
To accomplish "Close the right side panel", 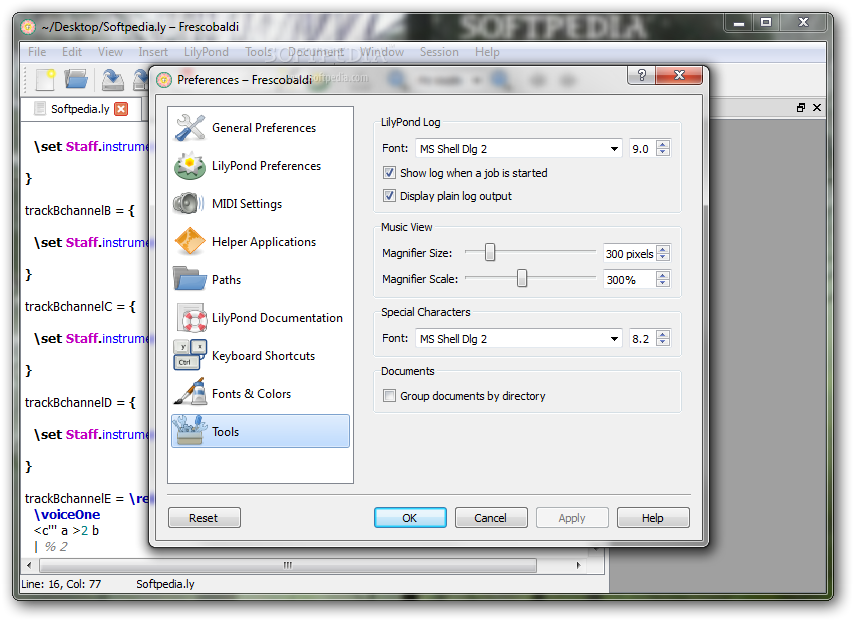I will [x=817, y=108].
